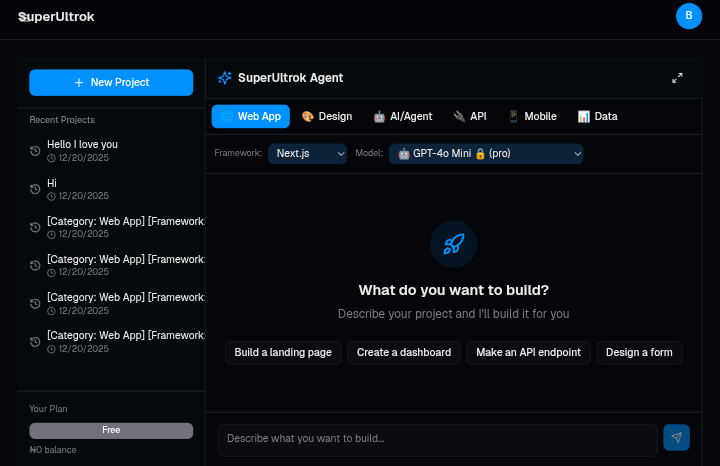Focus the Describe what you want to build input

pos(437,440)
